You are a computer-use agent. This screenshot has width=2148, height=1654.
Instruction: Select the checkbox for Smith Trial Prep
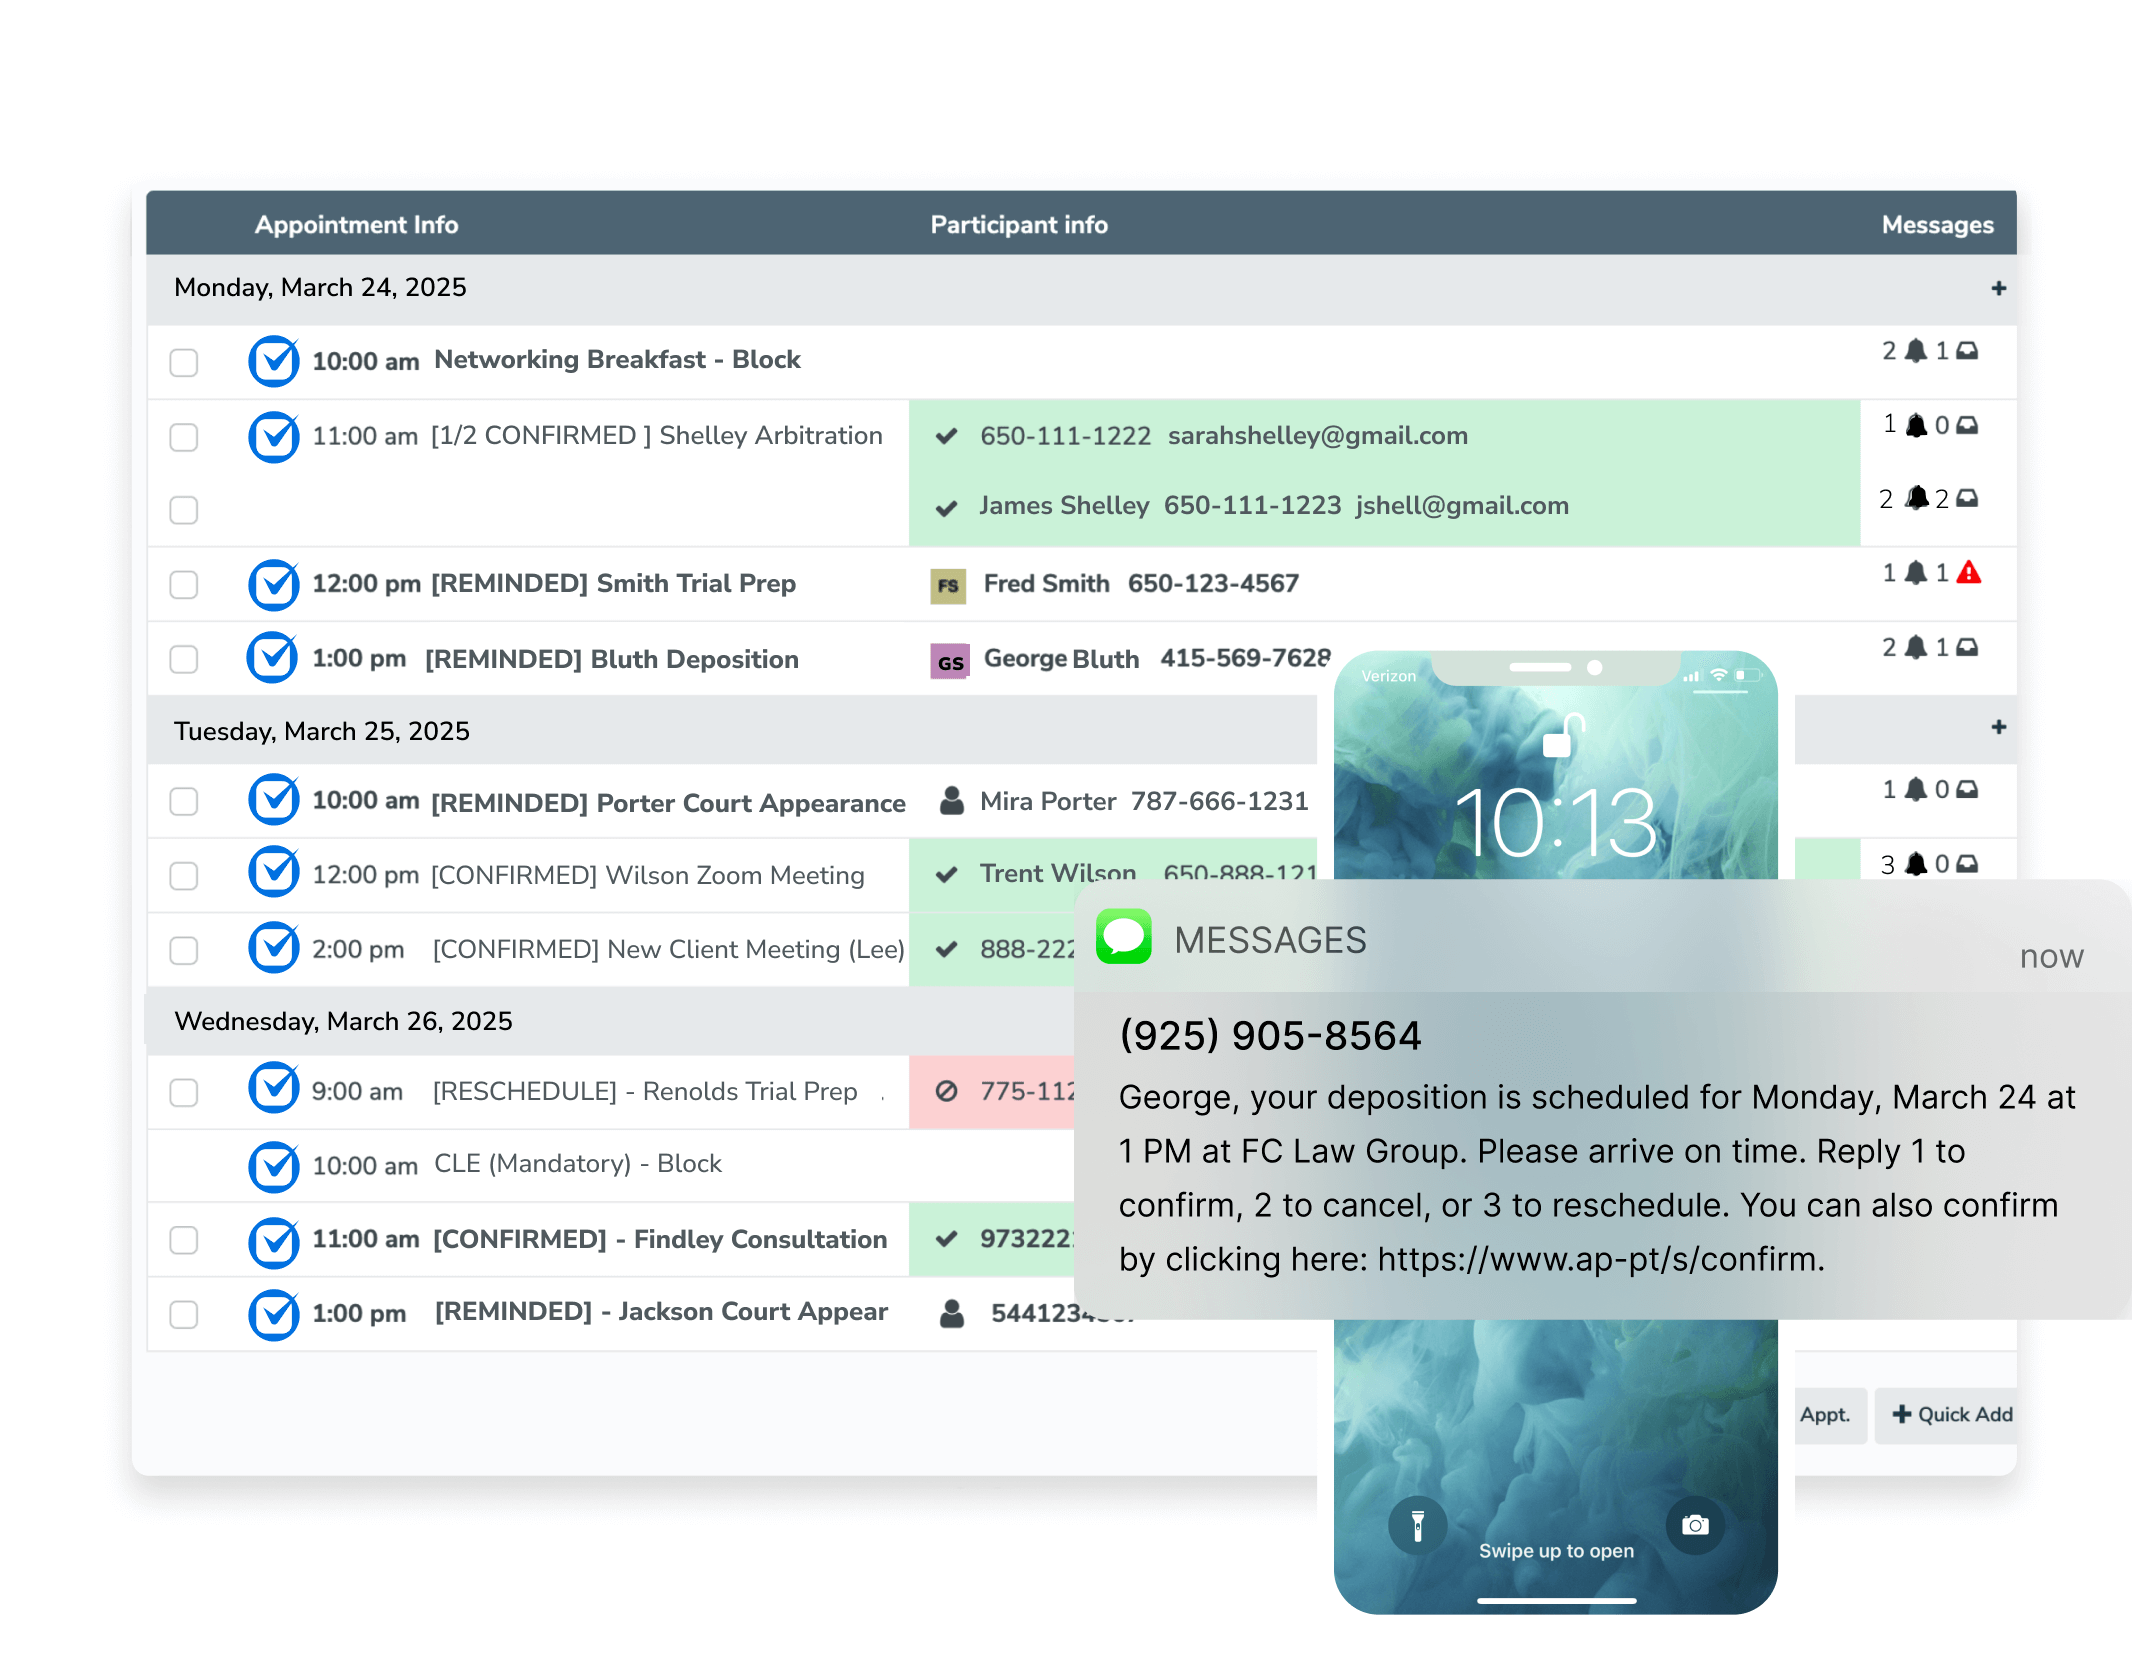click(184, 585)
